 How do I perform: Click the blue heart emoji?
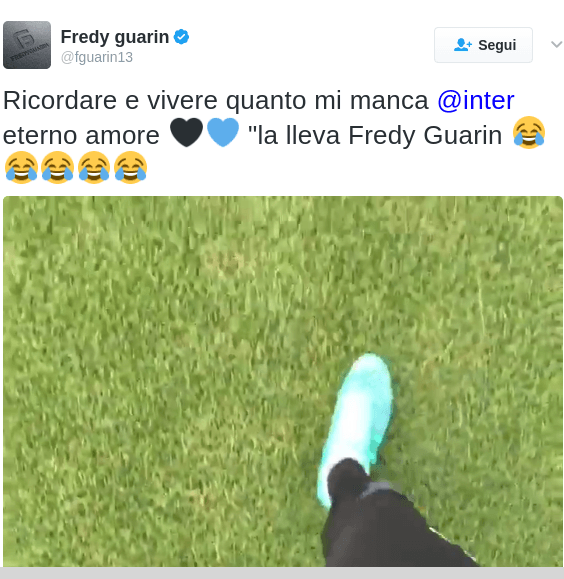pos(223,132)
